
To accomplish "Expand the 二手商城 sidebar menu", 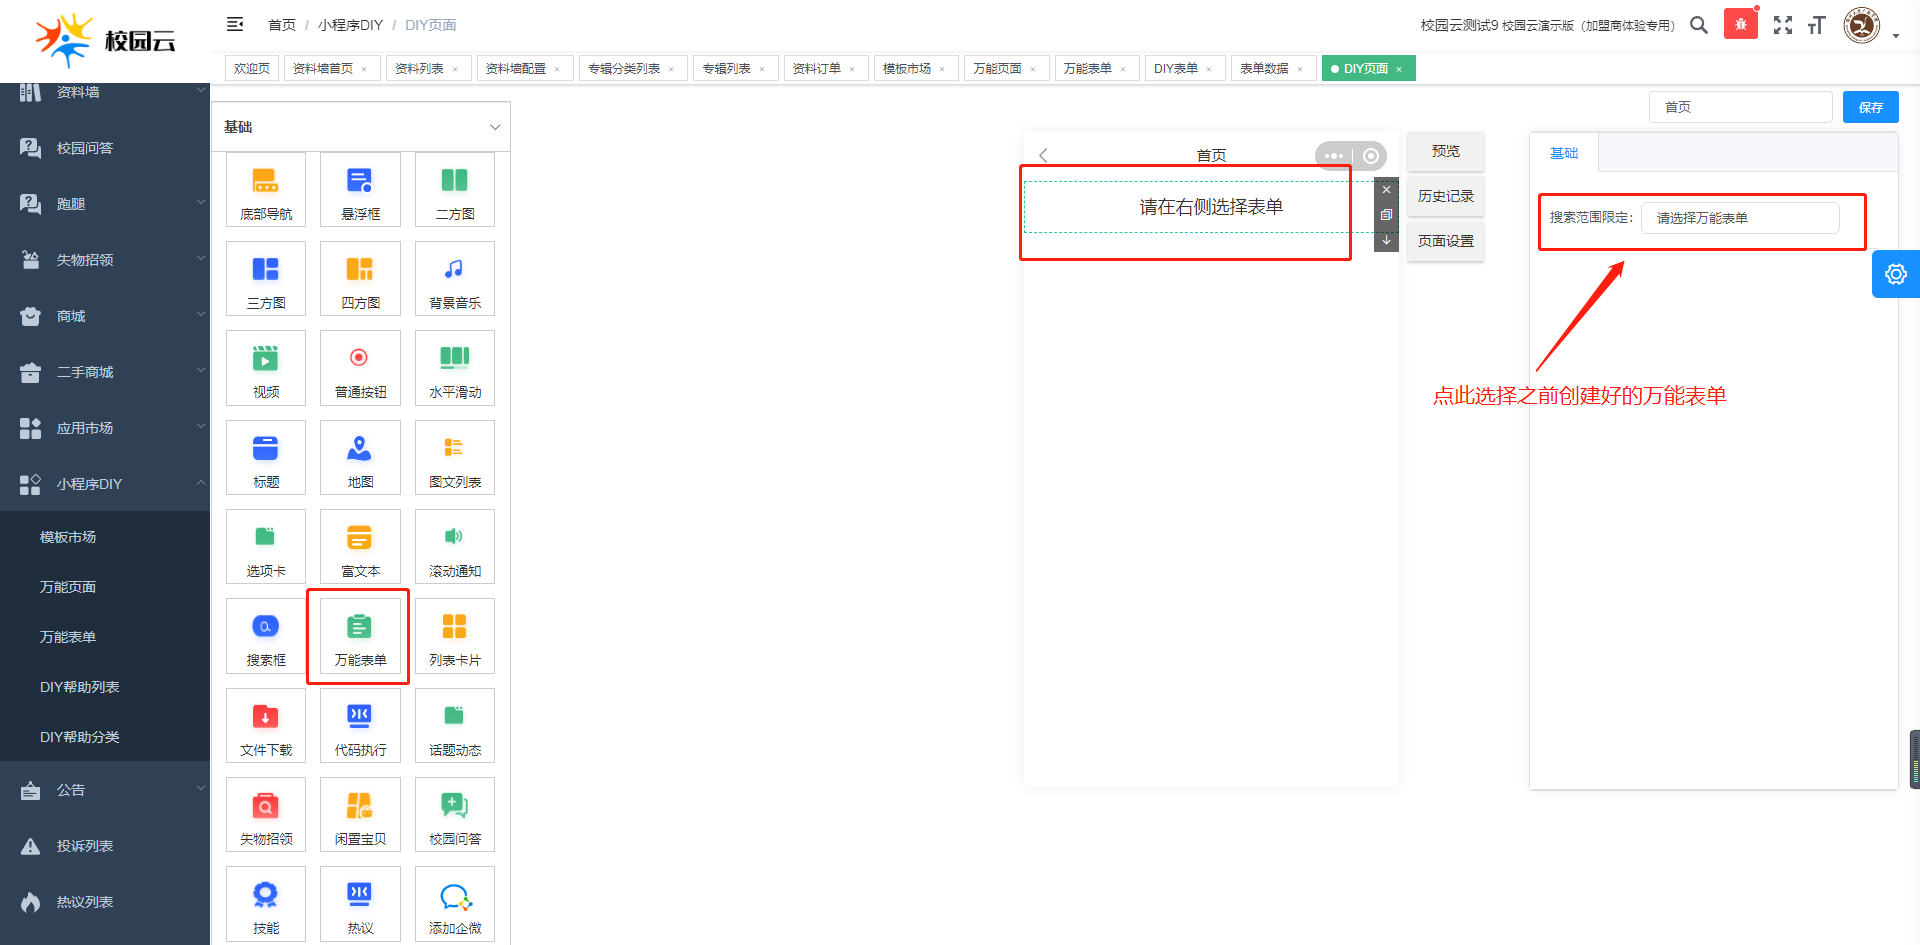I will [105, 372].
